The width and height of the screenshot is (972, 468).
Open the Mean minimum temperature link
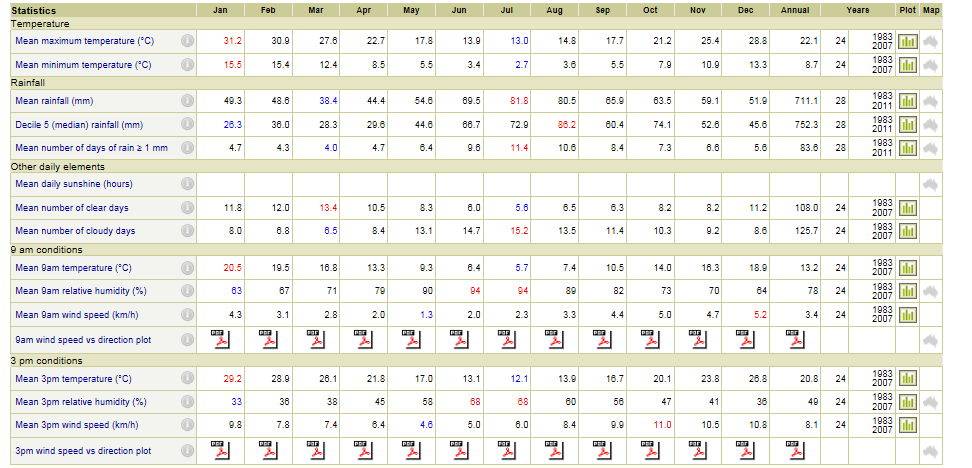84,64
